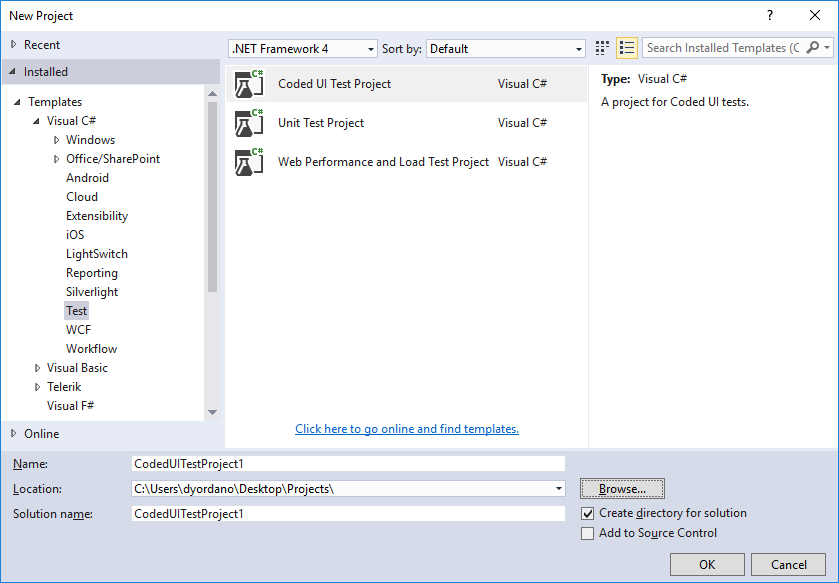839x583 pixels.
Task: Click the Solution name input field
Action: (348, 513)
